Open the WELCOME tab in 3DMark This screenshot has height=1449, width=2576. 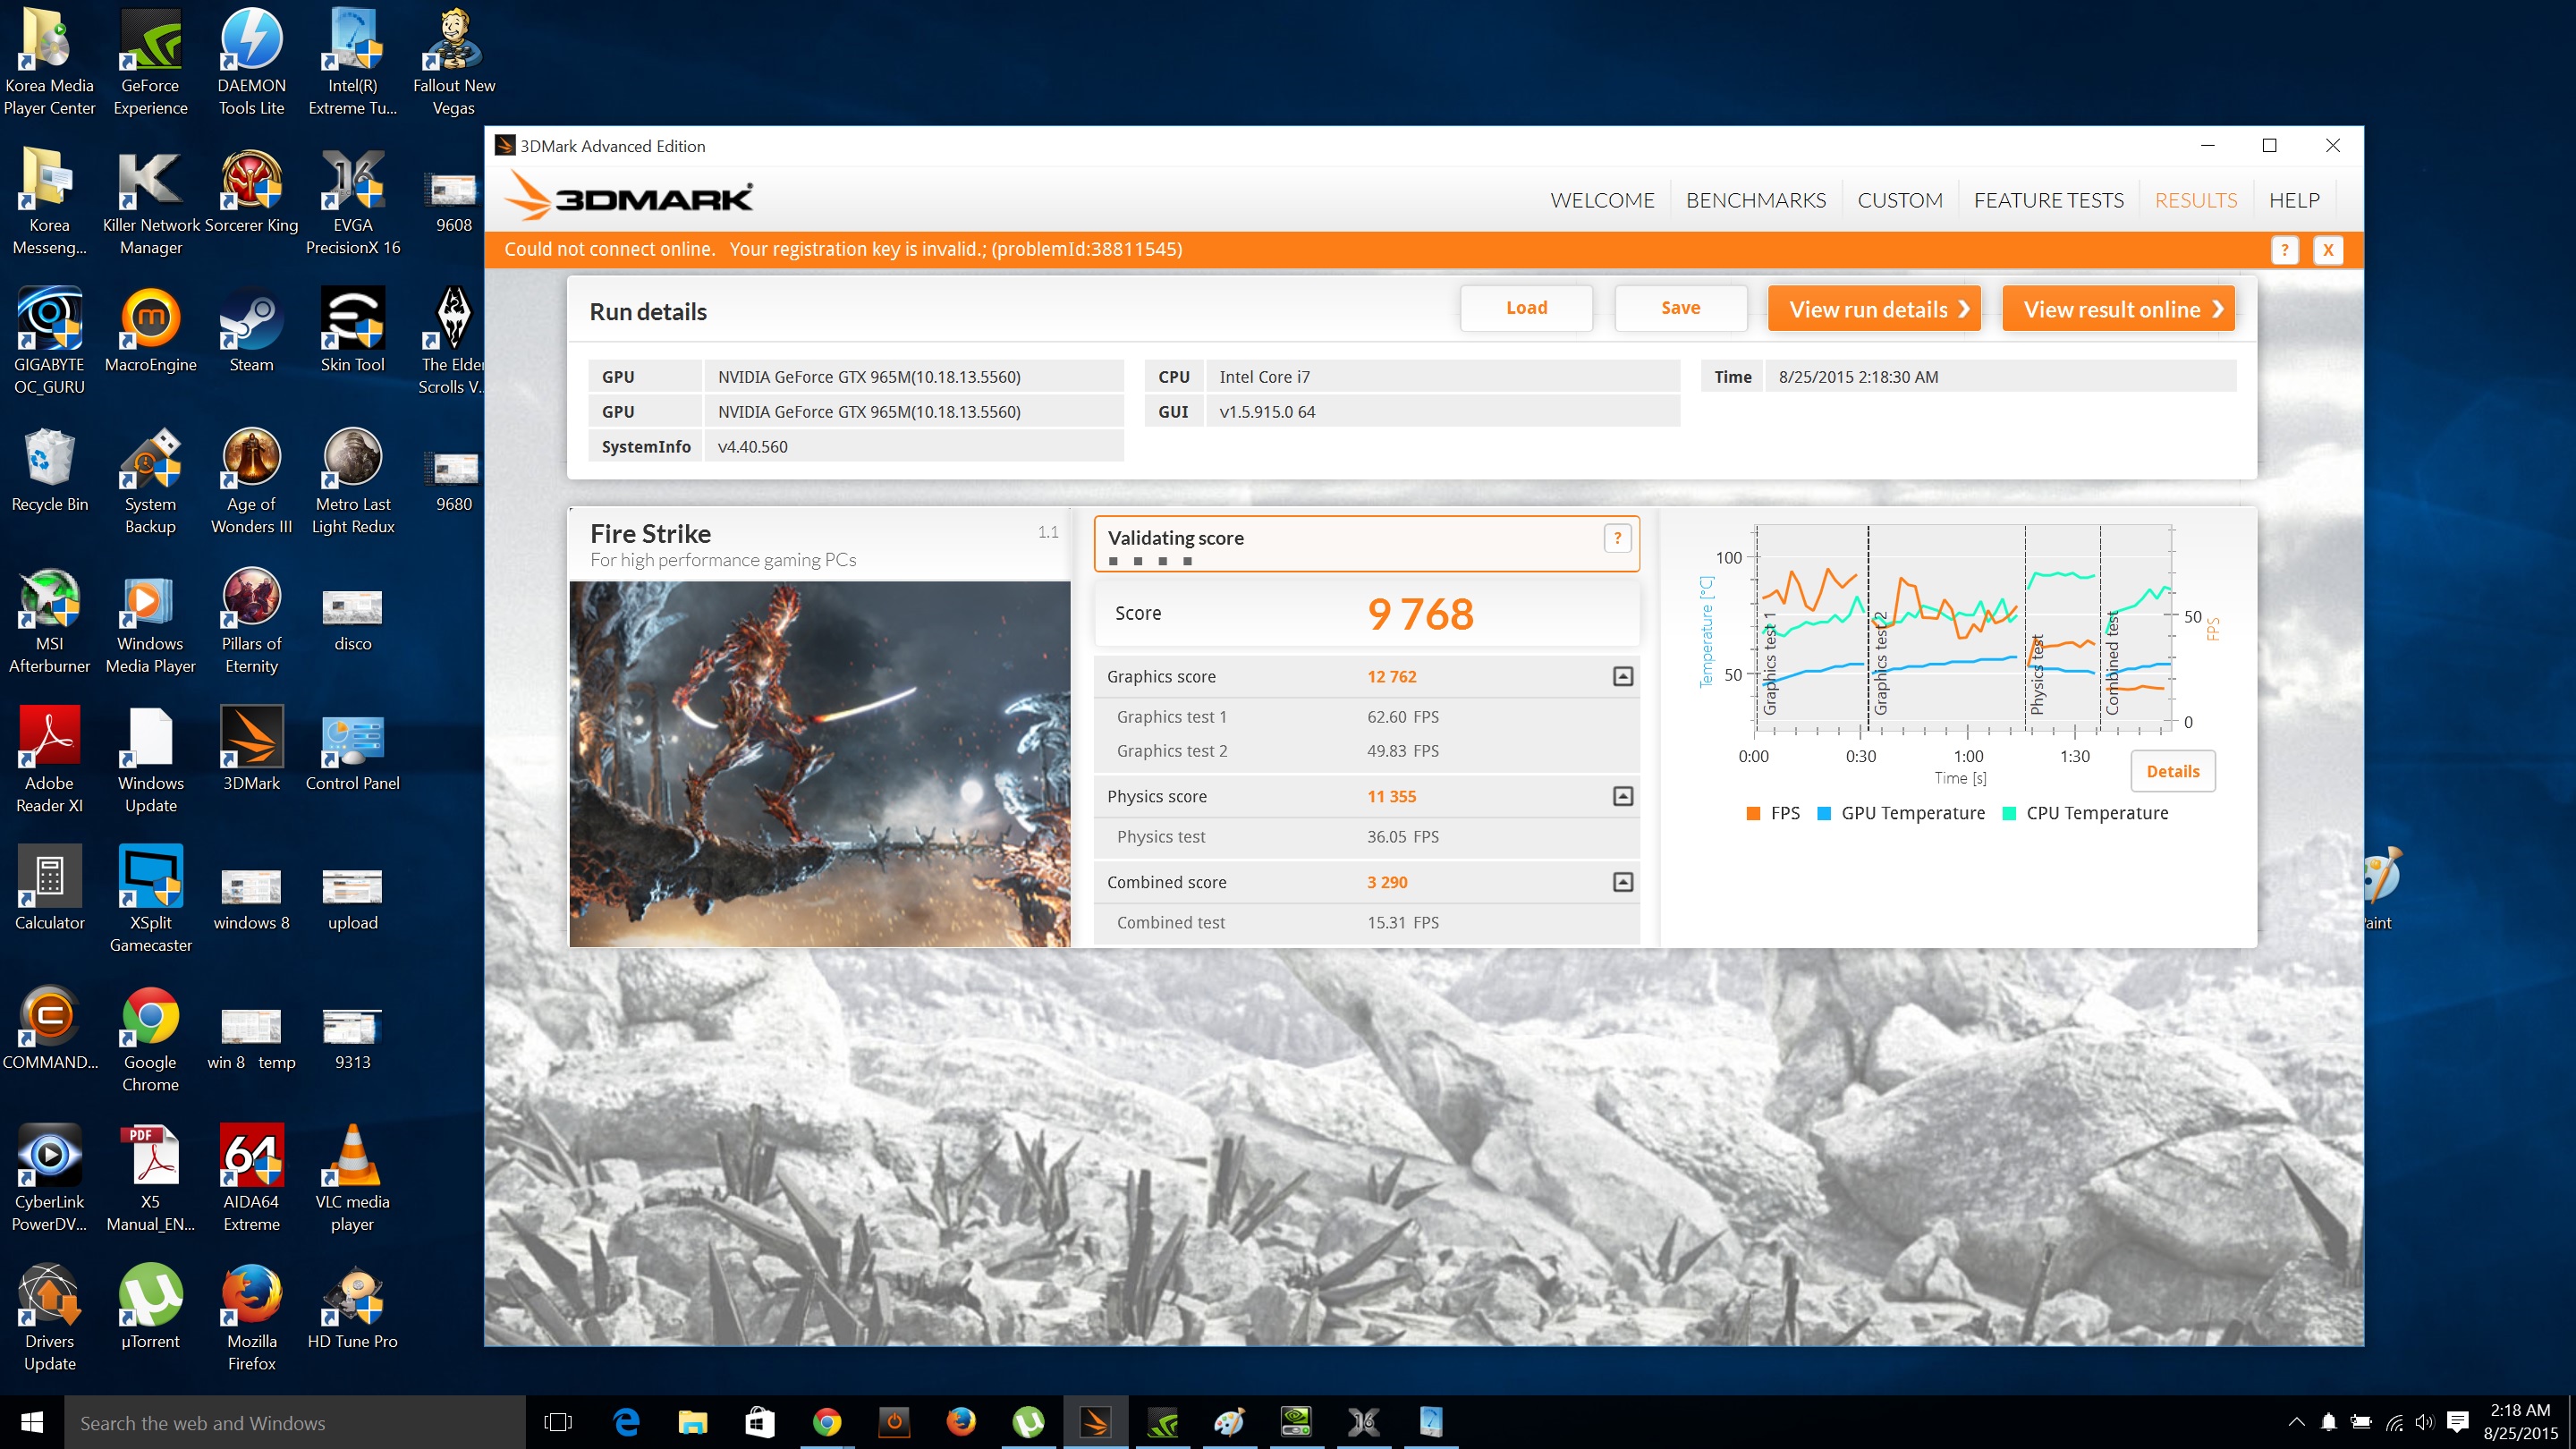point(1602,200)
